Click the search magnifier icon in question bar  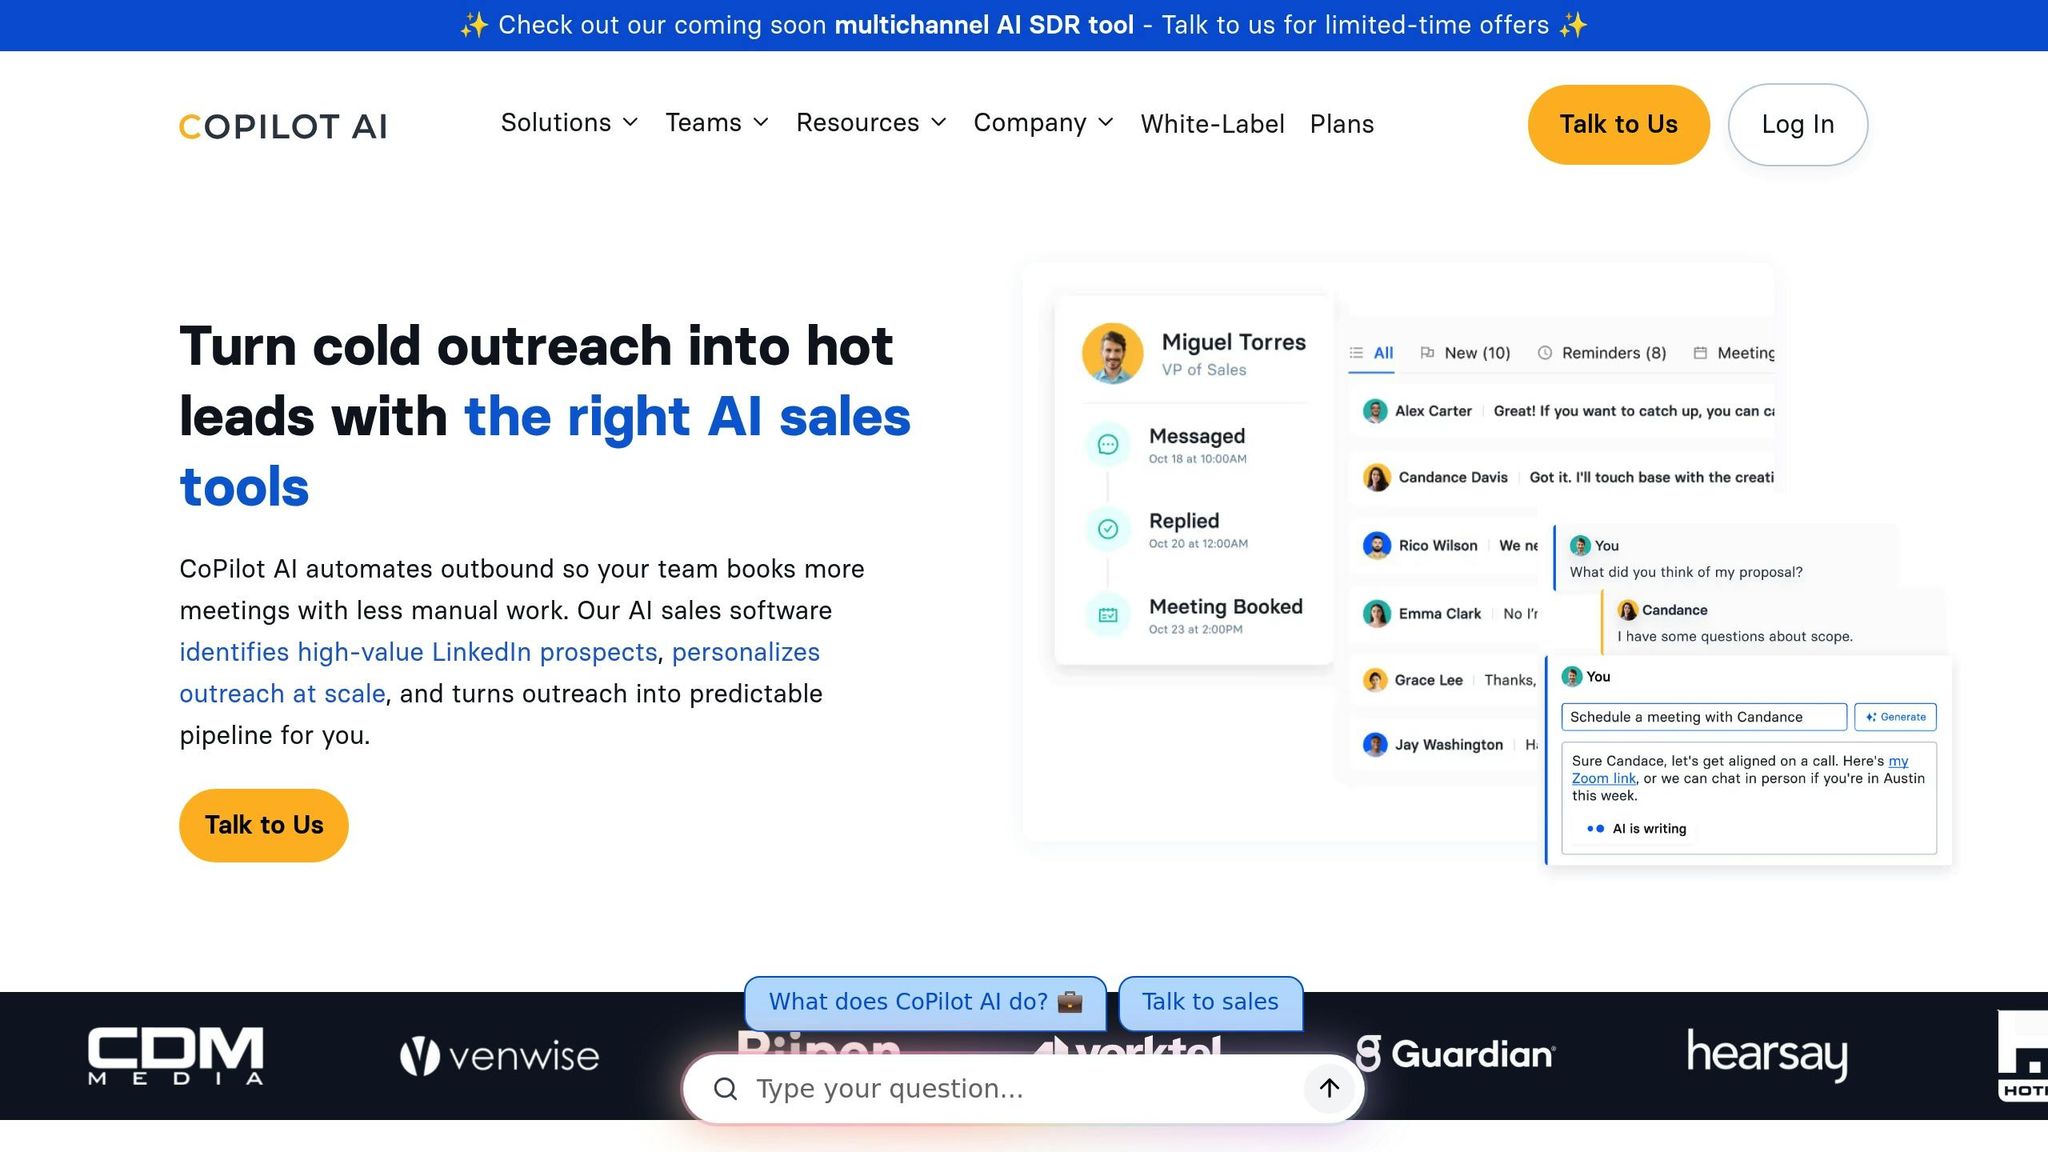726,1089
